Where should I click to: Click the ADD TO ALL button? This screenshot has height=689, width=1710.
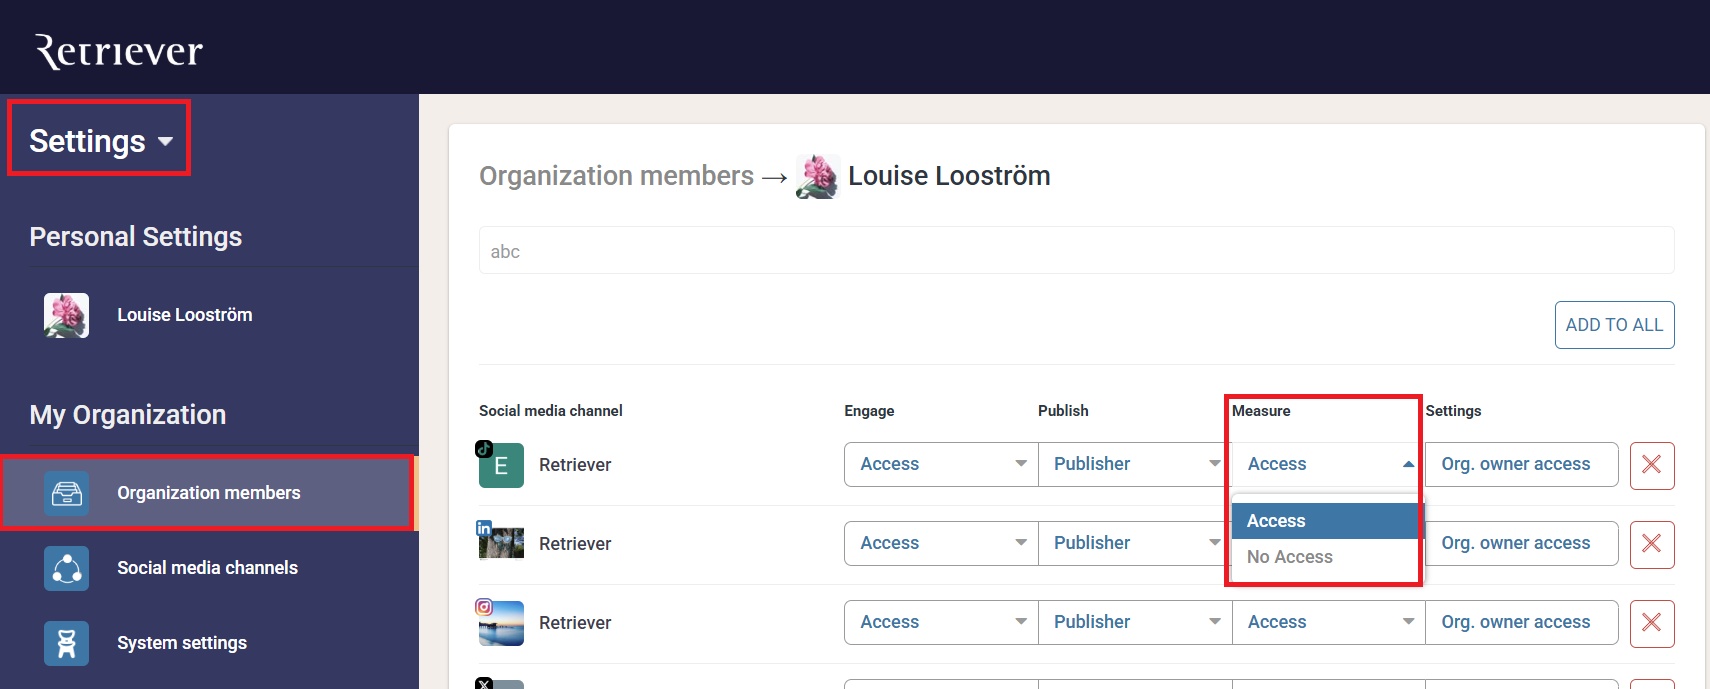click(x=1614, y=325)
